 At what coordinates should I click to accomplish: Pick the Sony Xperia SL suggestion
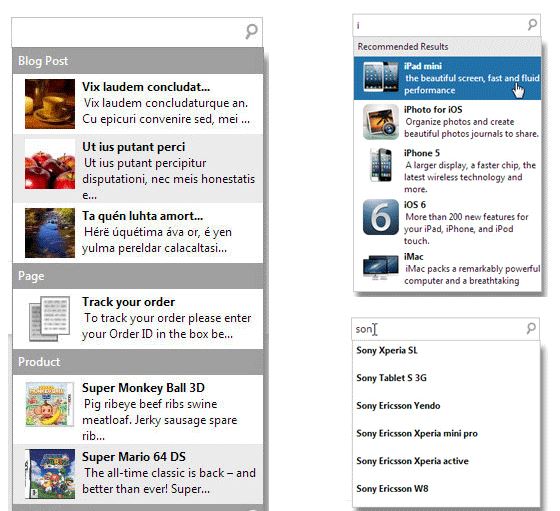click(446, 350)
